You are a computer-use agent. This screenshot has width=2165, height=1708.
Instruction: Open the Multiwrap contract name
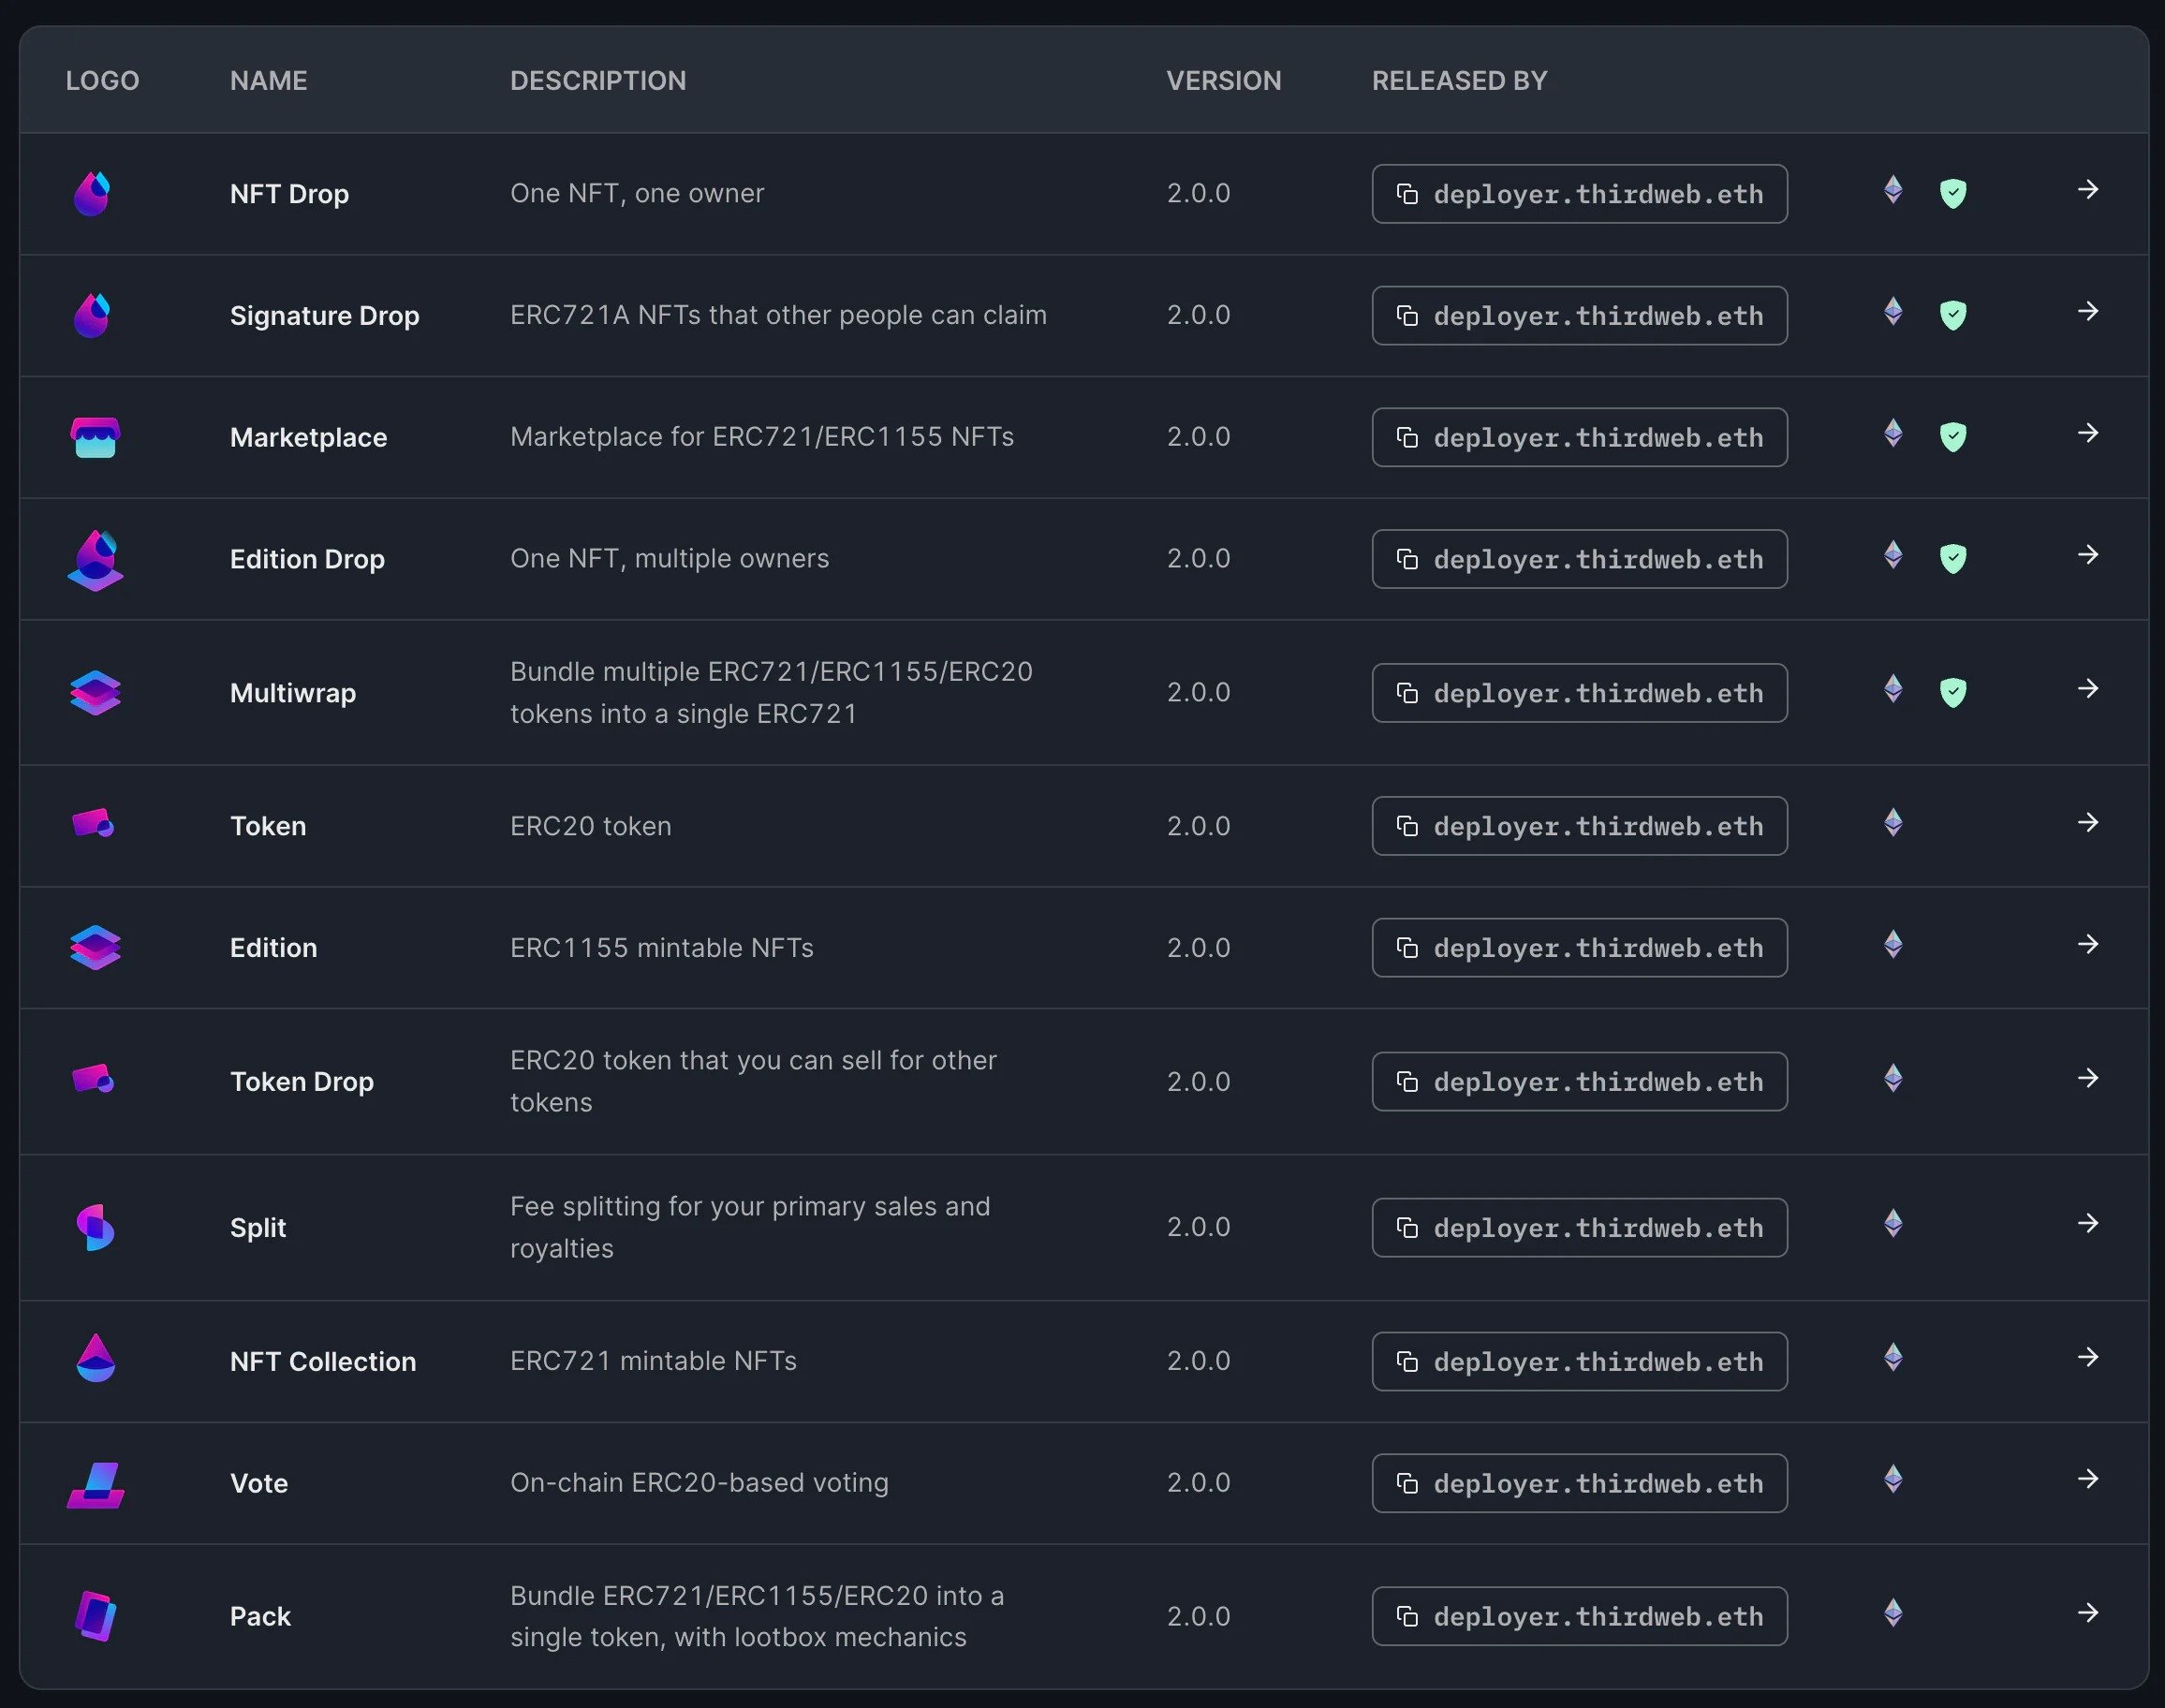(x=292, y=693)
